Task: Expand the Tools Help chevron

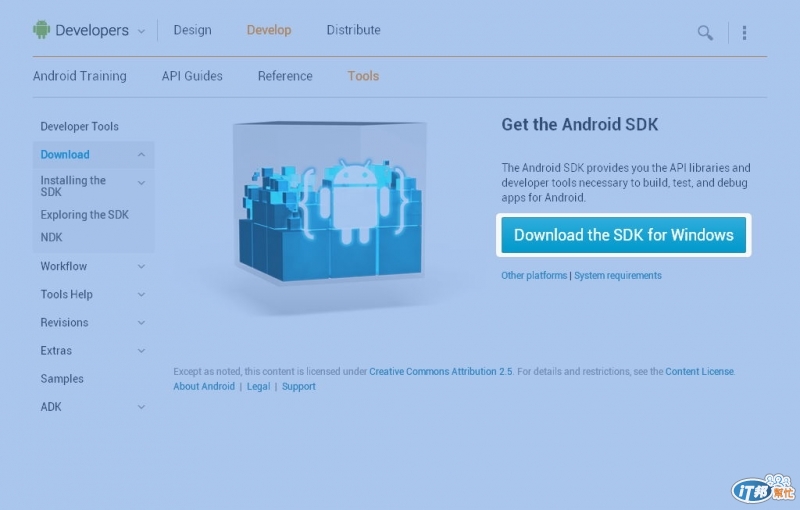Action: coord(141,294)
